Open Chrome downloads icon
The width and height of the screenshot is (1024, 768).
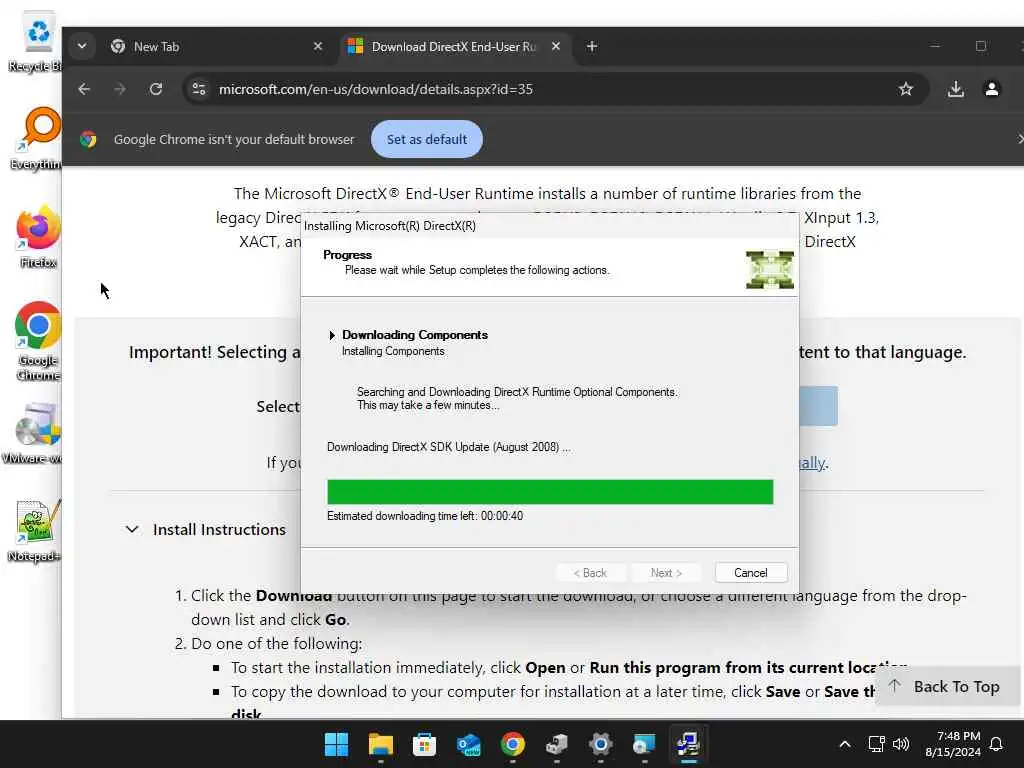955,89
